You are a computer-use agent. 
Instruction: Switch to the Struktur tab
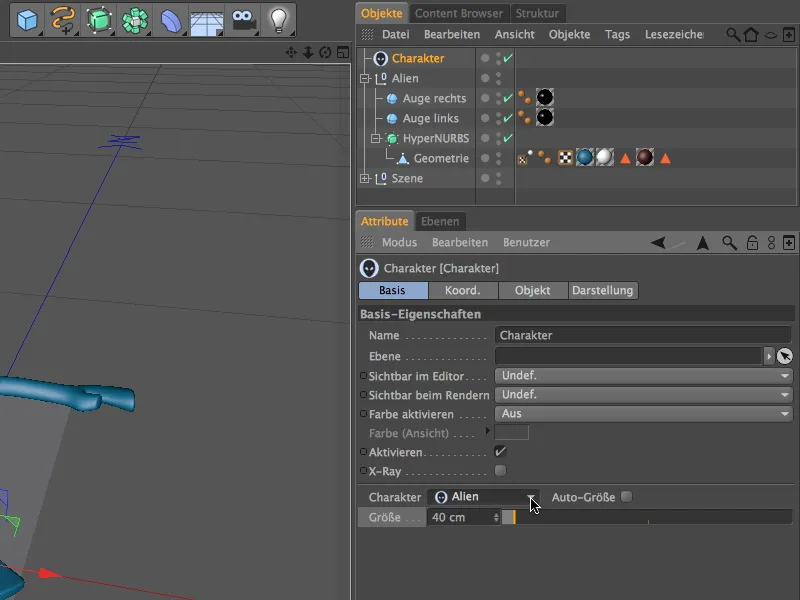tap(537, 13)
